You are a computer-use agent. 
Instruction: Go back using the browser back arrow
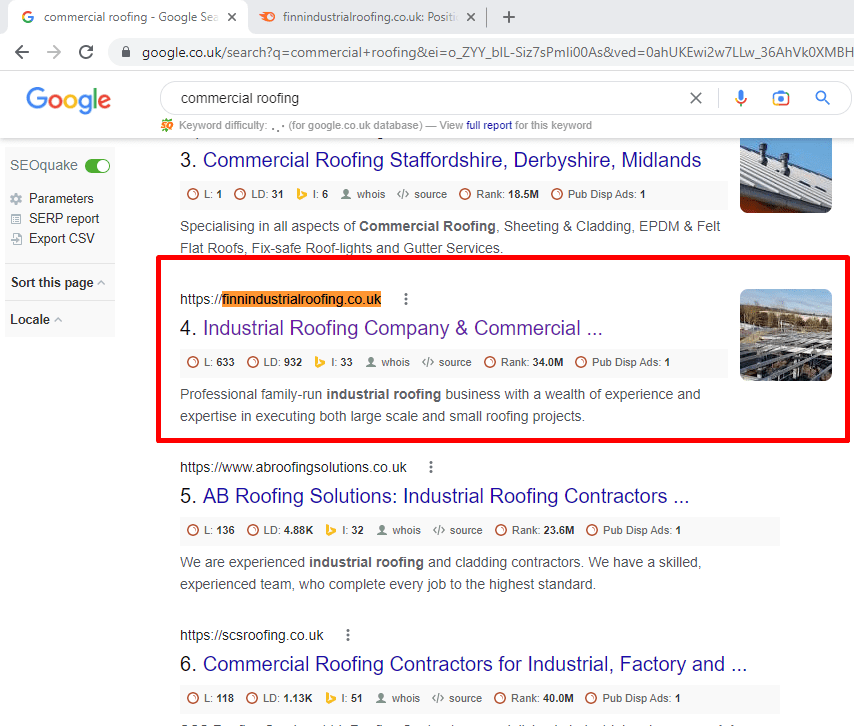coord(22,52)
